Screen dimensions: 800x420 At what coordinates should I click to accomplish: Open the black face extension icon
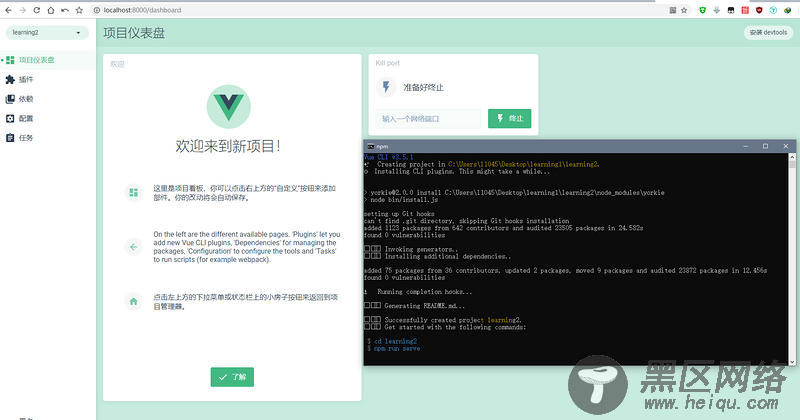pos(731,10)
